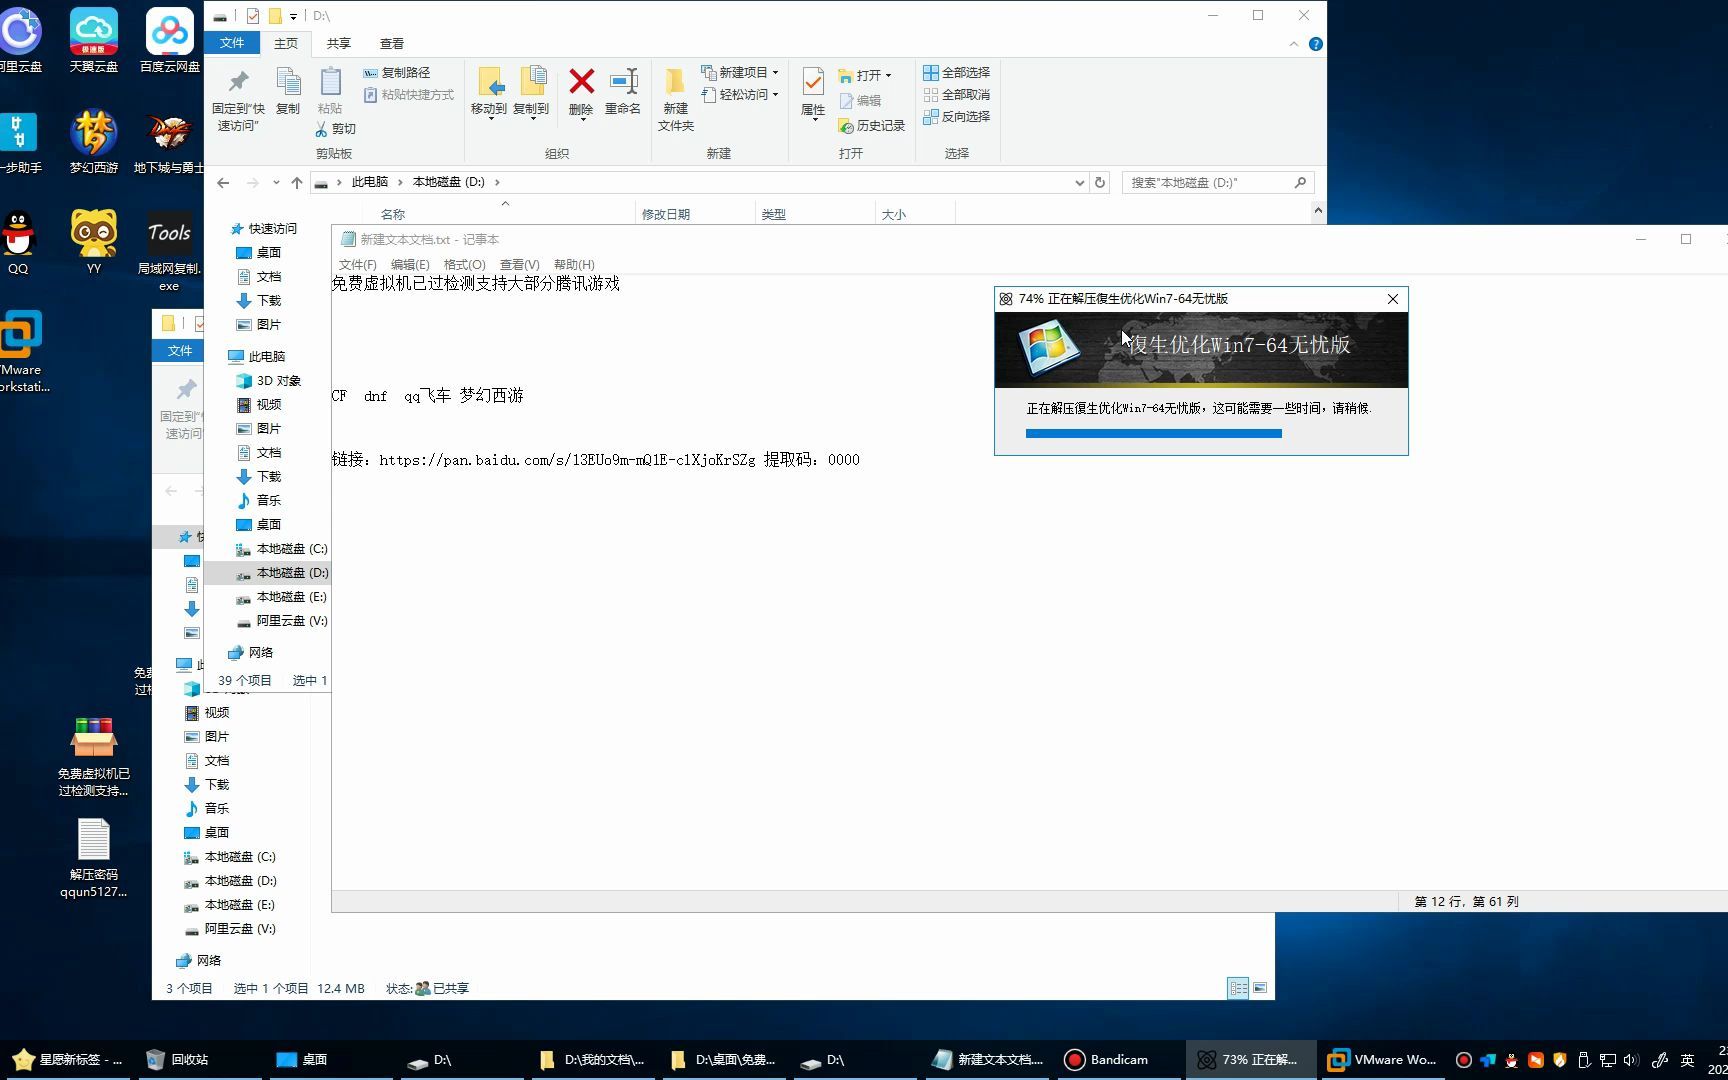
Task: Switch to Home (主页) ribbon tab
Action: [x=286, y=43]
